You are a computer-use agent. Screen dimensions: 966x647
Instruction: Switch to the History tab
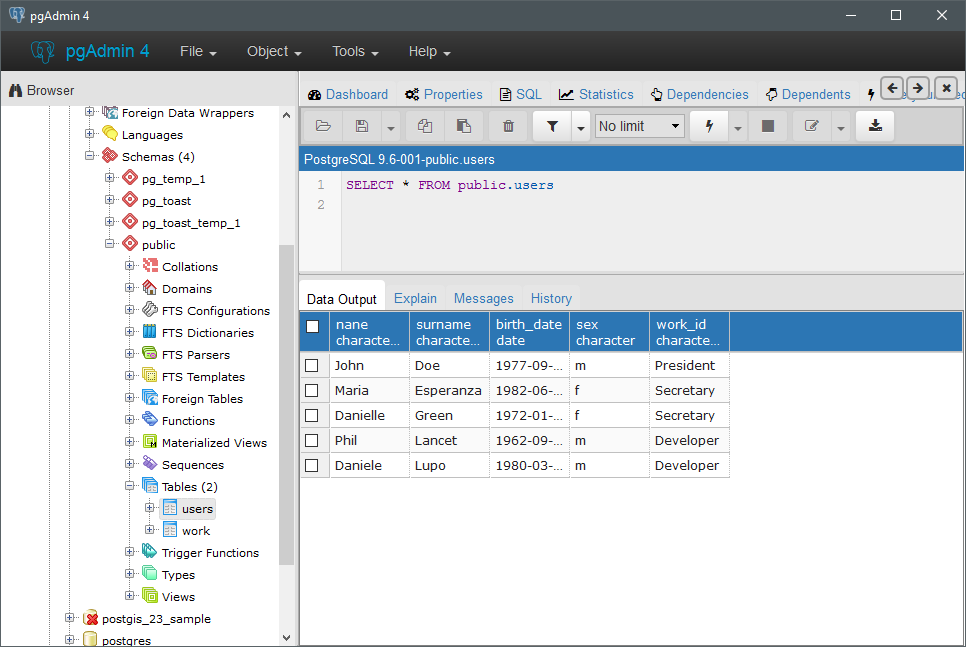(x=551, y=298)
